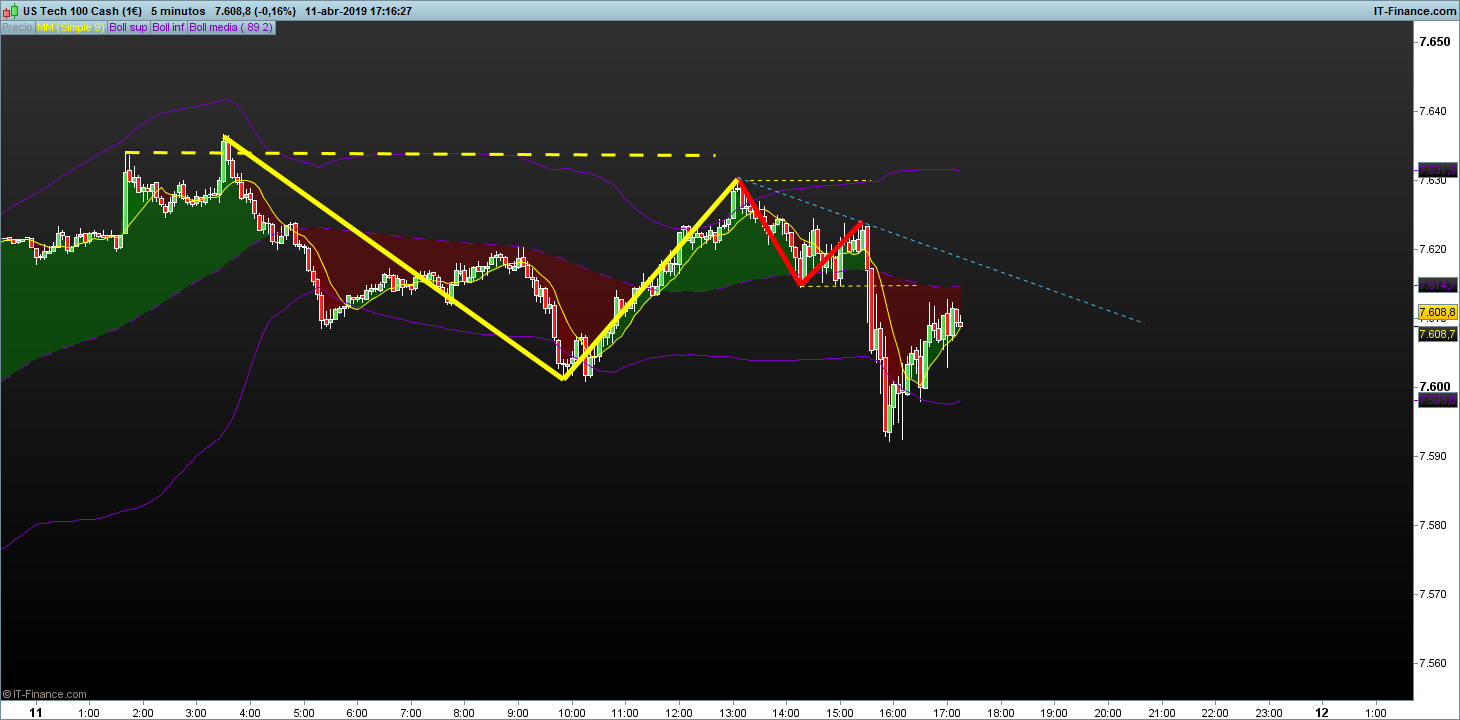
Task: Click the 20:00 time axis label
Action: (x=1107, y=713)
